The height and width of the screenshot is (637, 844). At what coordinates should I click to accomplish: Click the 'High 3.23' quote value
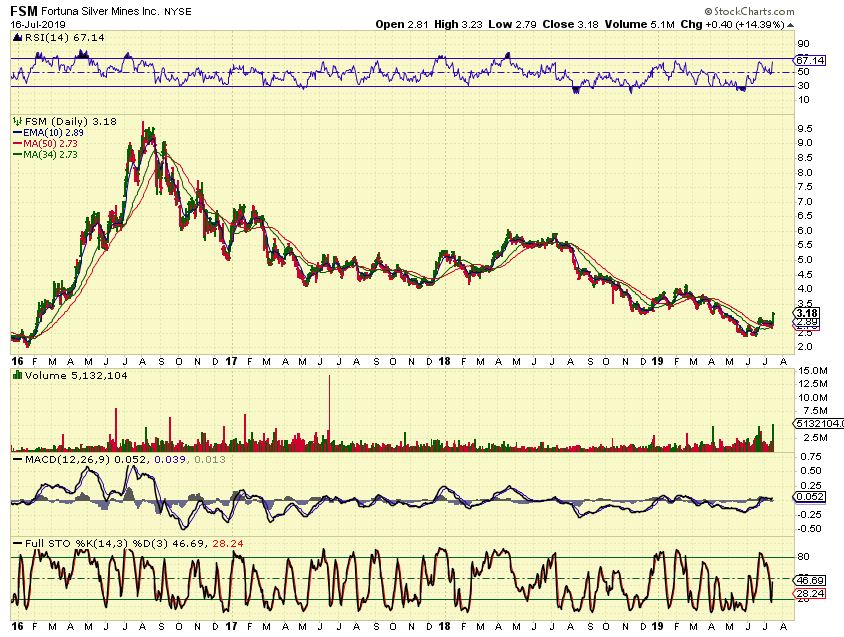click(458, 24)
